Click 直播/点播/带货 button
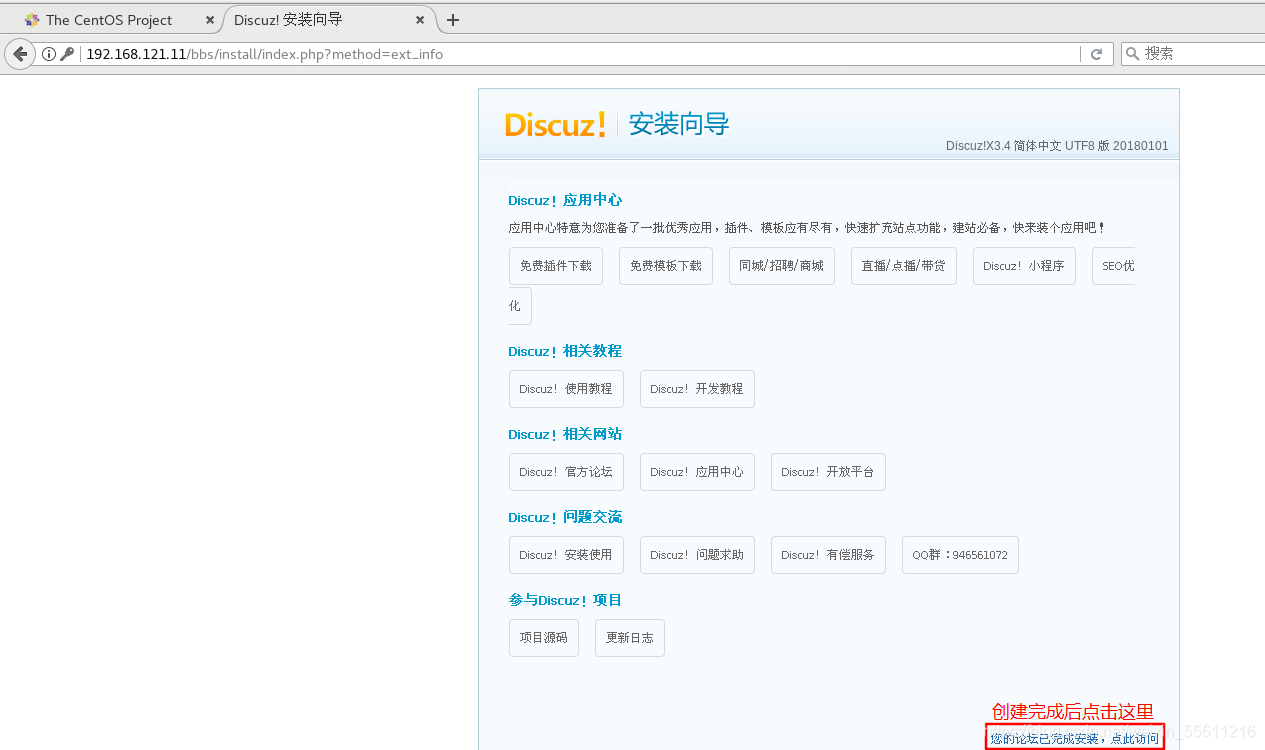 click(x=904, y=266)
